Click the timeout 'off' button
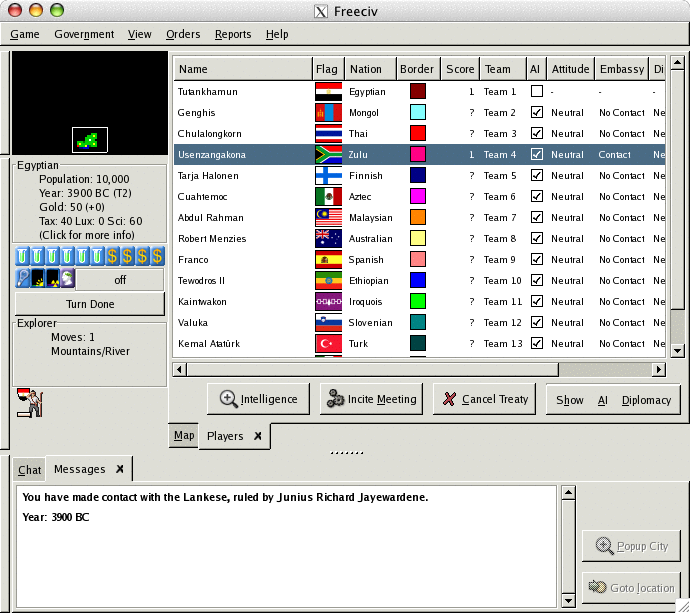Viewport: 690px width, 613px height. point(120,280)
